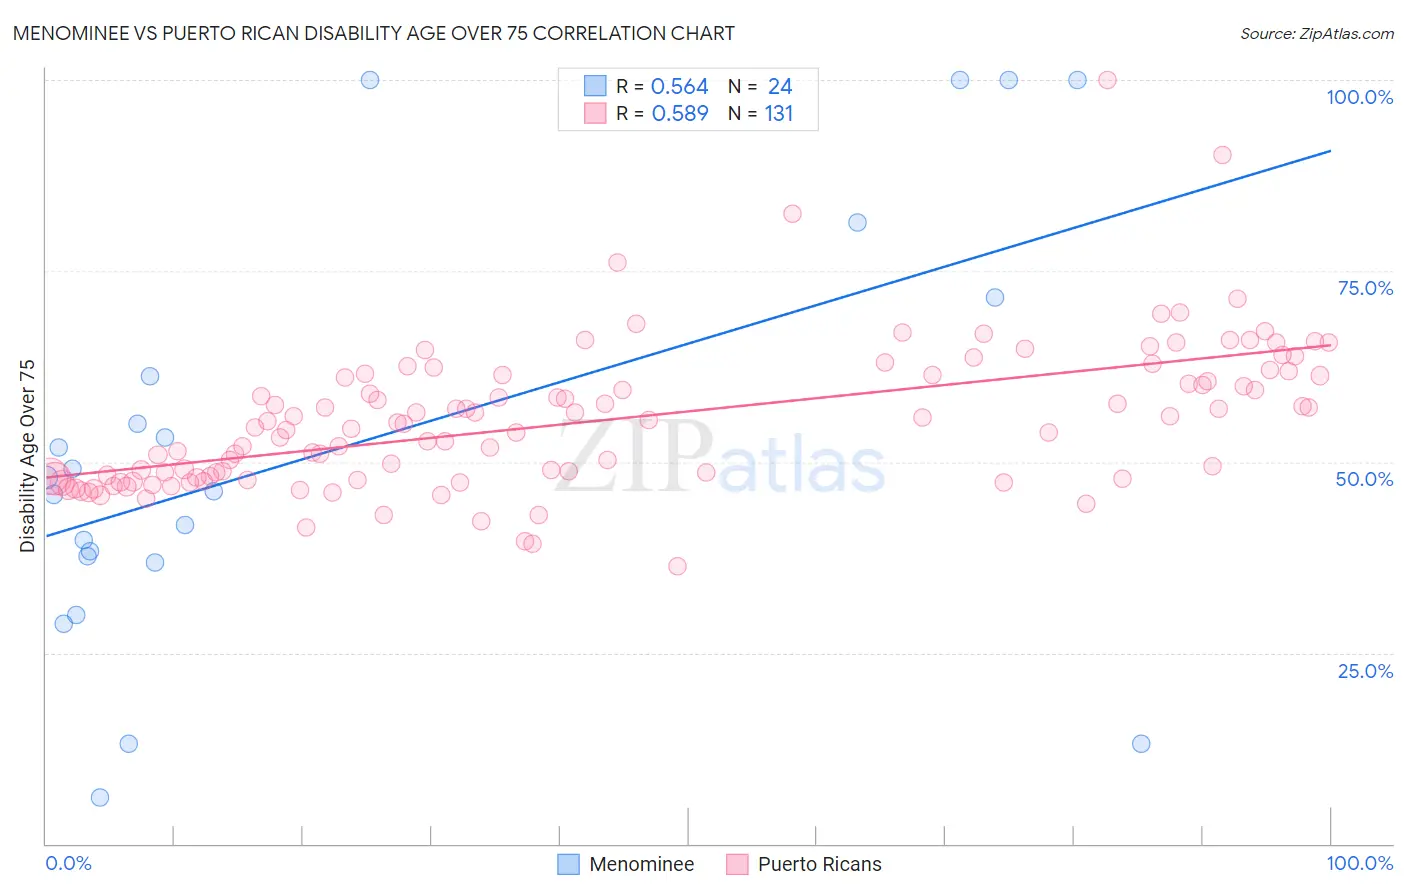
Task: Click the Disability Age Over 75 axis label
Action: [x=27, y=455]
